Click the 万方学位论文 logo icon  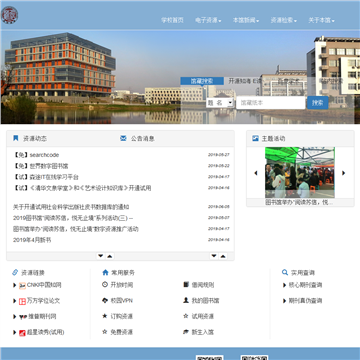click(x=22, y=301)
